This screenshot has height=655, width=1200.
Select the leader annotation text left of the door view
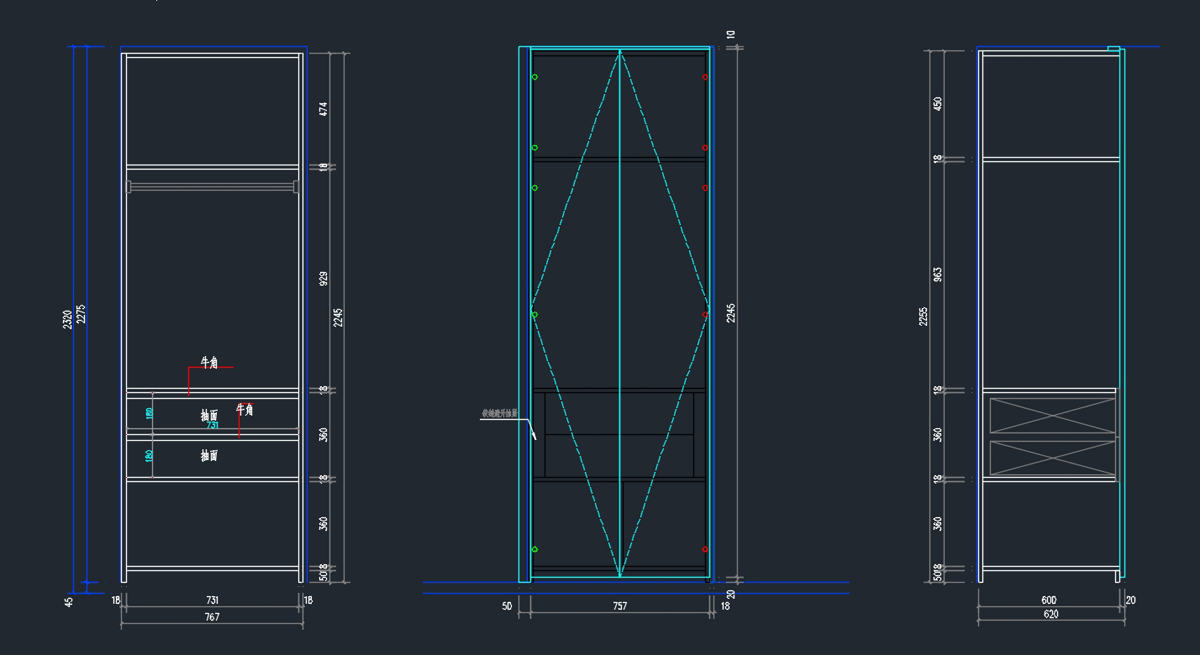(499, 413)
